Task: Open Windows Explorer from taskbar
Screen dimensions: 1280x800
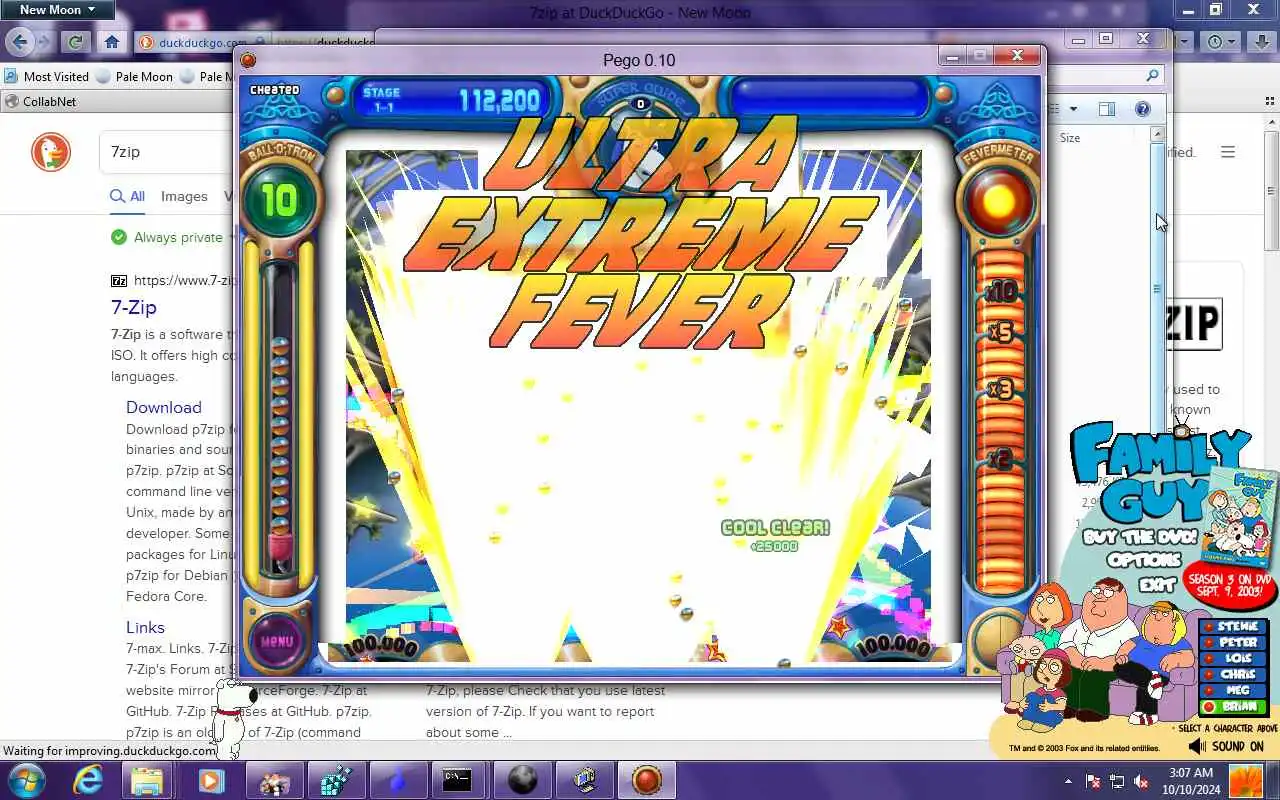Action: pos(147,780)
